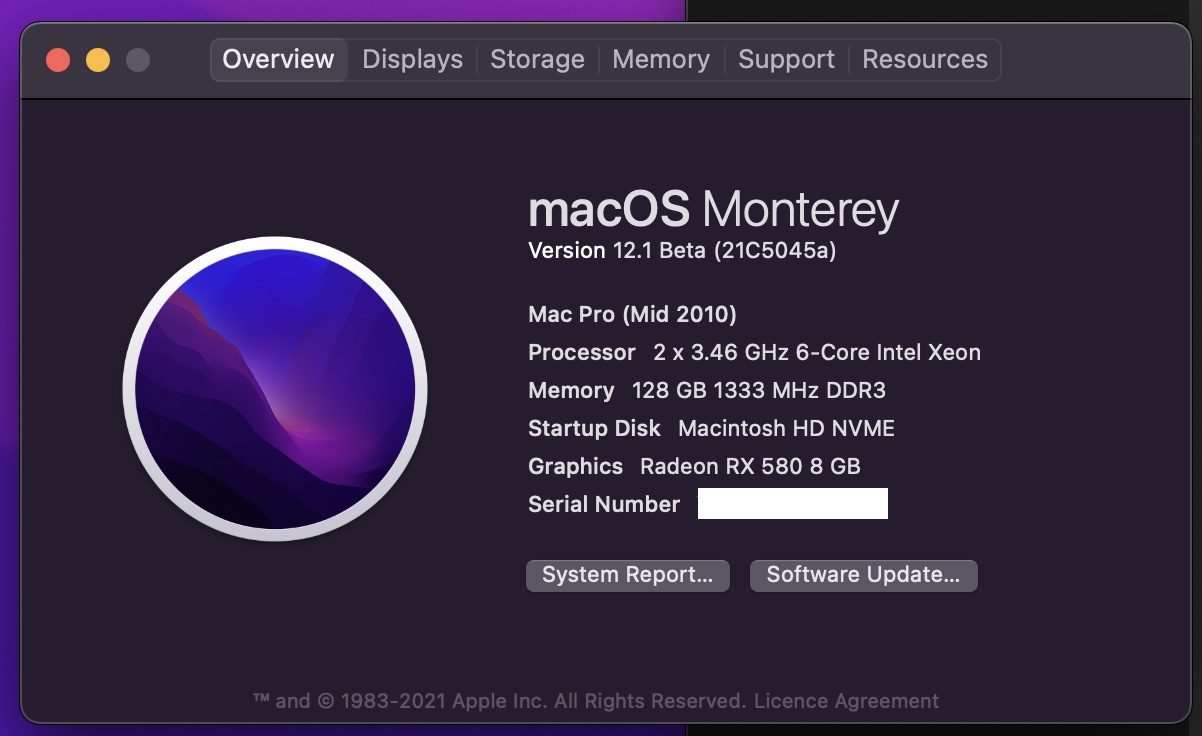
Task: Minimize the window with yellow button
Action: (x=98, y=60)
